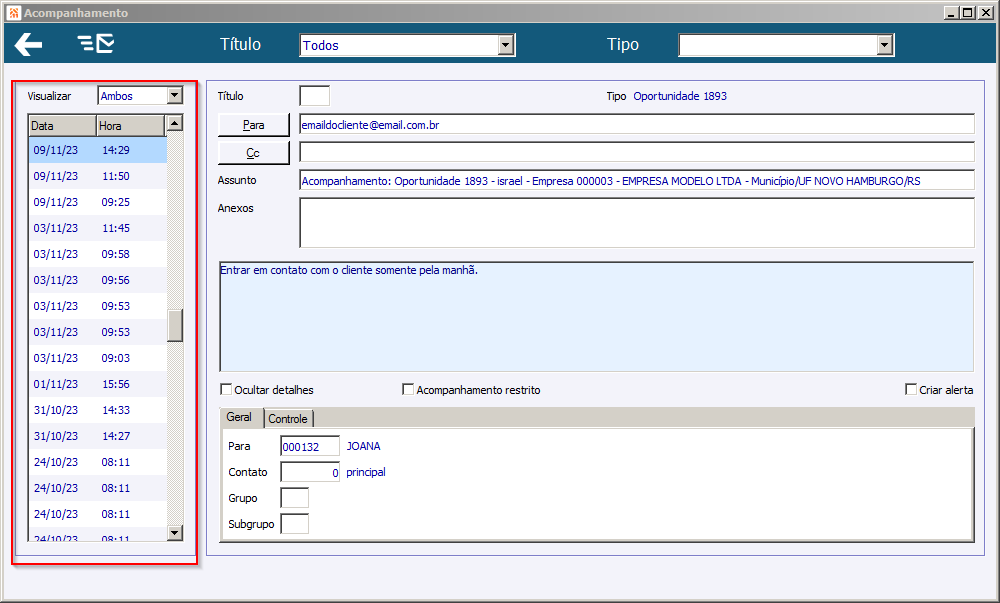Viewport: 1000px width, 603px height.
Task: Click the list scrollbar down arrow
Action: pyautogui.click(x=175, y=533)
